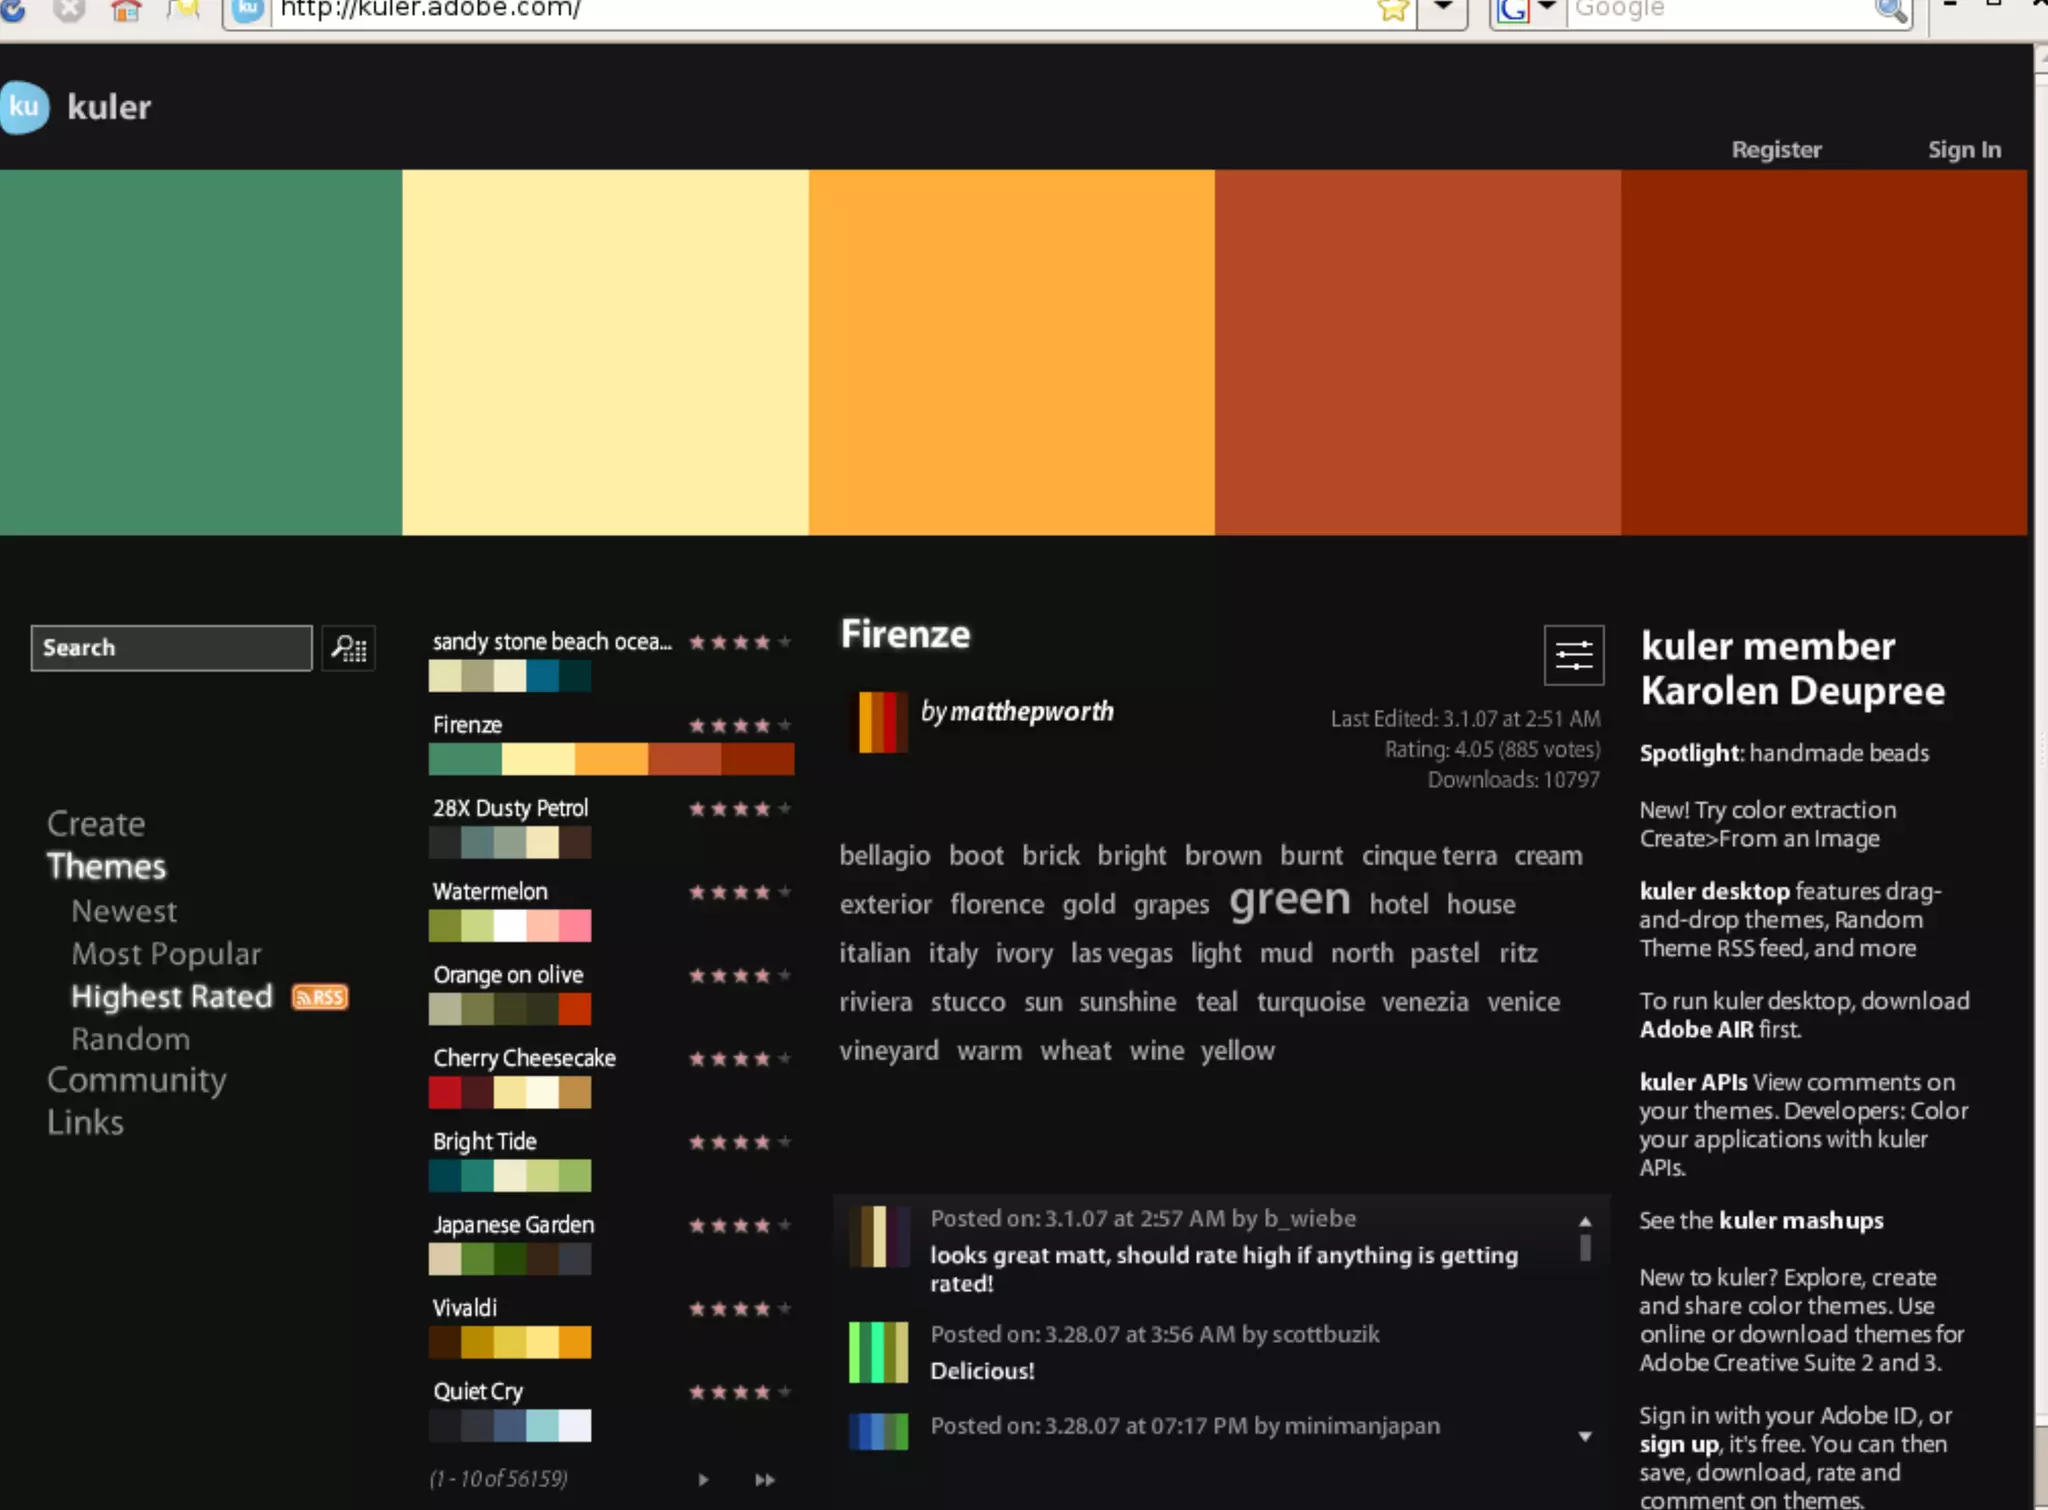This screenshot has height=1510, width=2048.
Task: Open the Community section
Action: (x=137, y=1080)
